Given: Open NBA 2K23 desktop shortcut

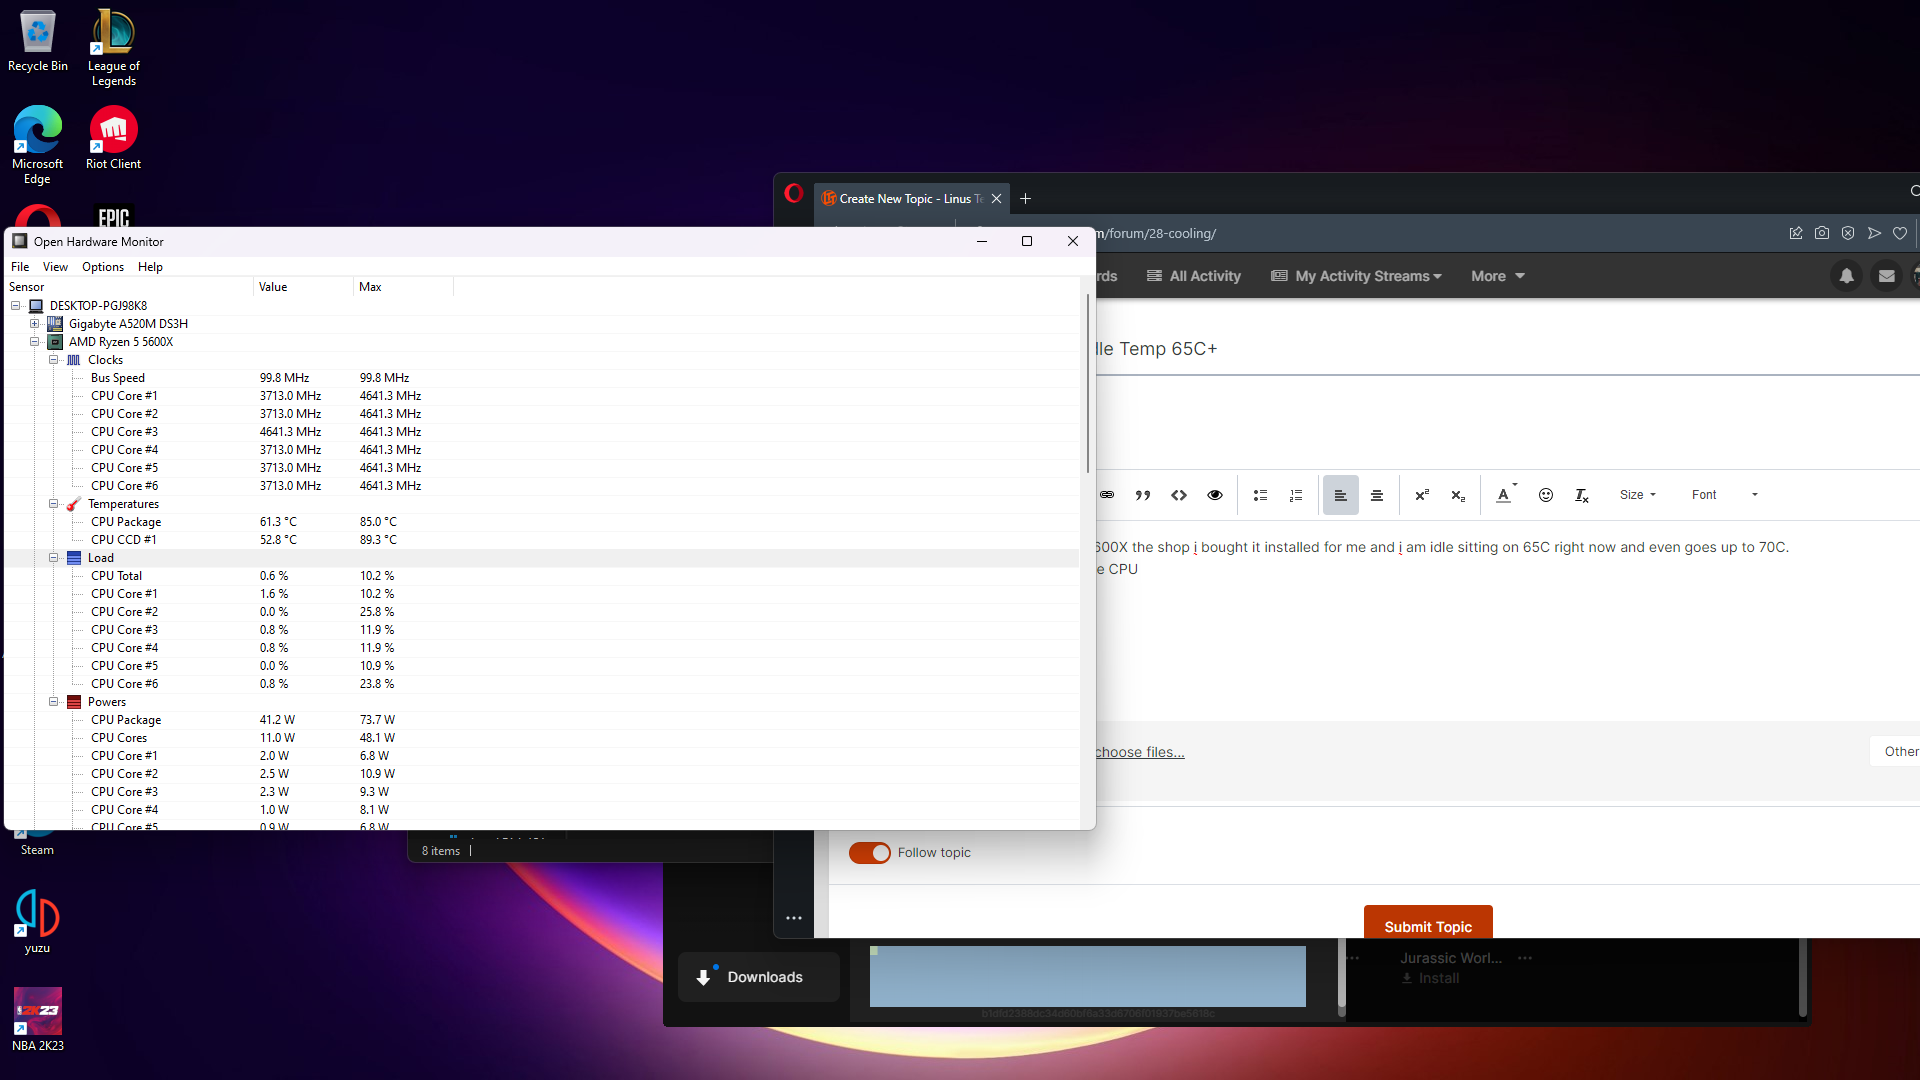Looking at the screenshot, I should coord(38,1019).
